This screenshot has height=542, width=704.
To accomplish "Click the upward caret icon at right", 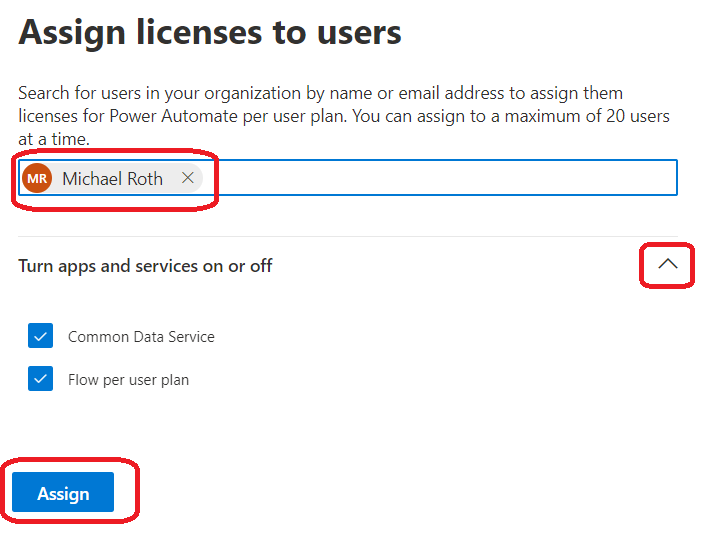I will pos(668,264).
